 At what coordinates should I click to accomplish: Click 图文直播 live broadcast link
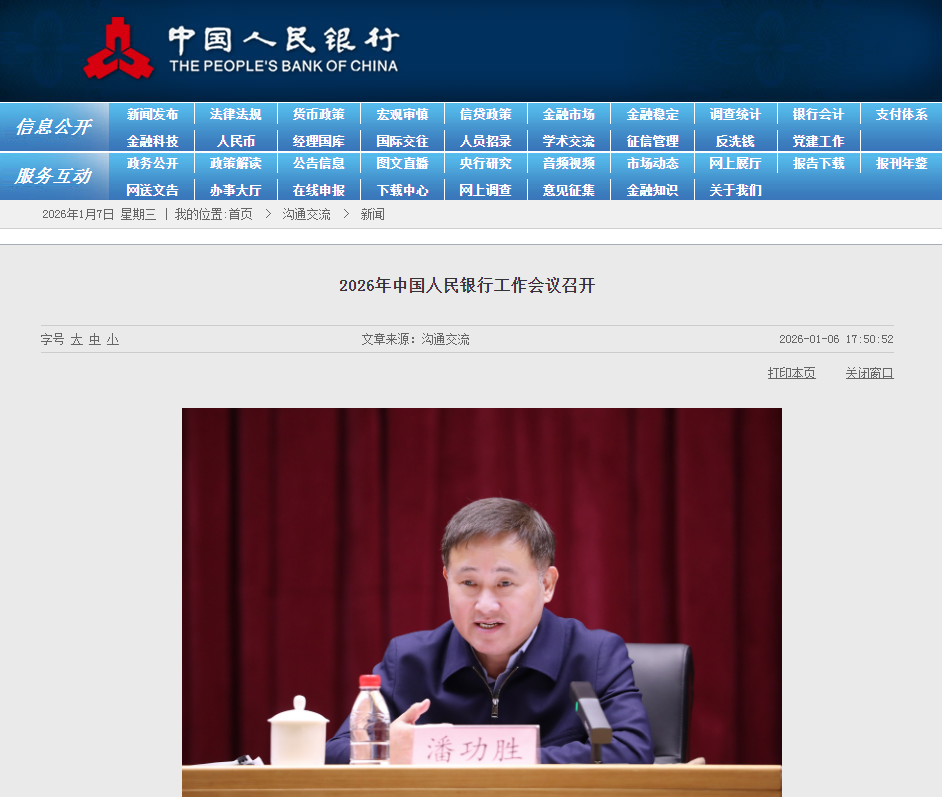[402, 164]
